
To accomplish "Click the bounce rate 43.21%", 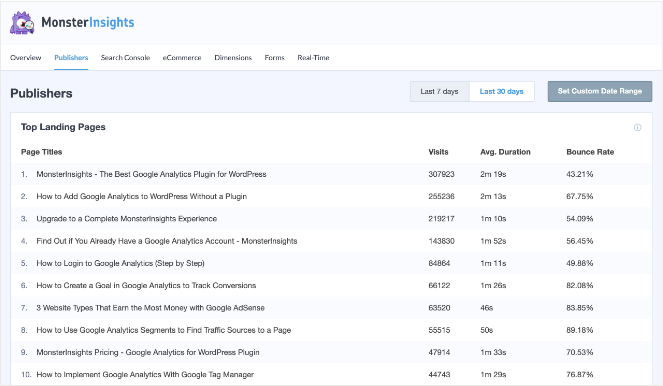I will pos(580,174).
